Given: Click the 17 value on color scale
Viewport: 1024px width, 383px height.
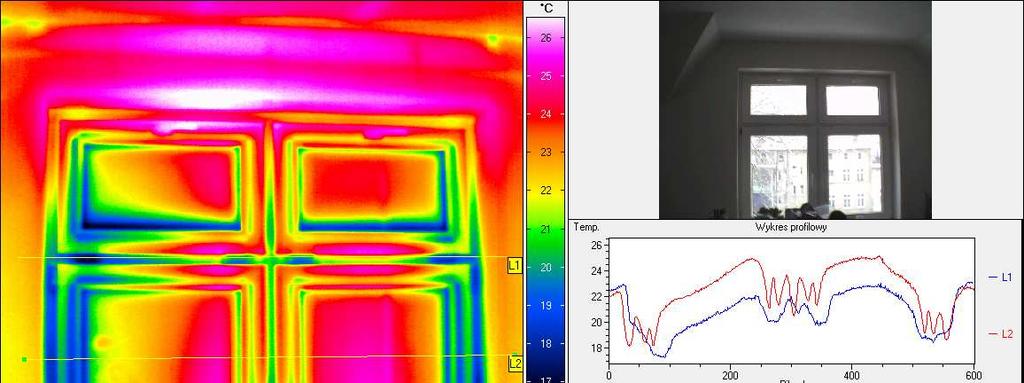Looking at the screenshot, I should tap(547, 379).
